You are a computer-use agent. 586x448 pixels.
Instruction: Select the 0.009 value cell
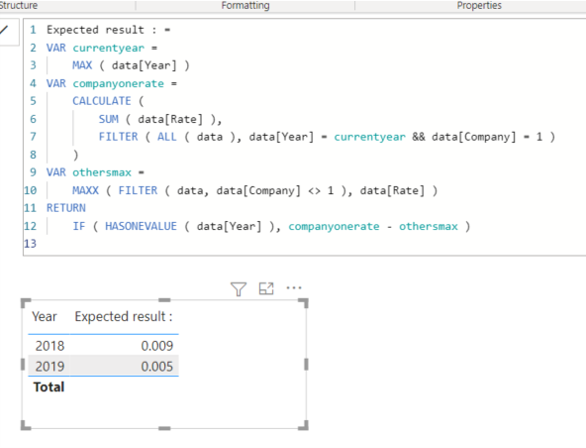tap(157, 346)
